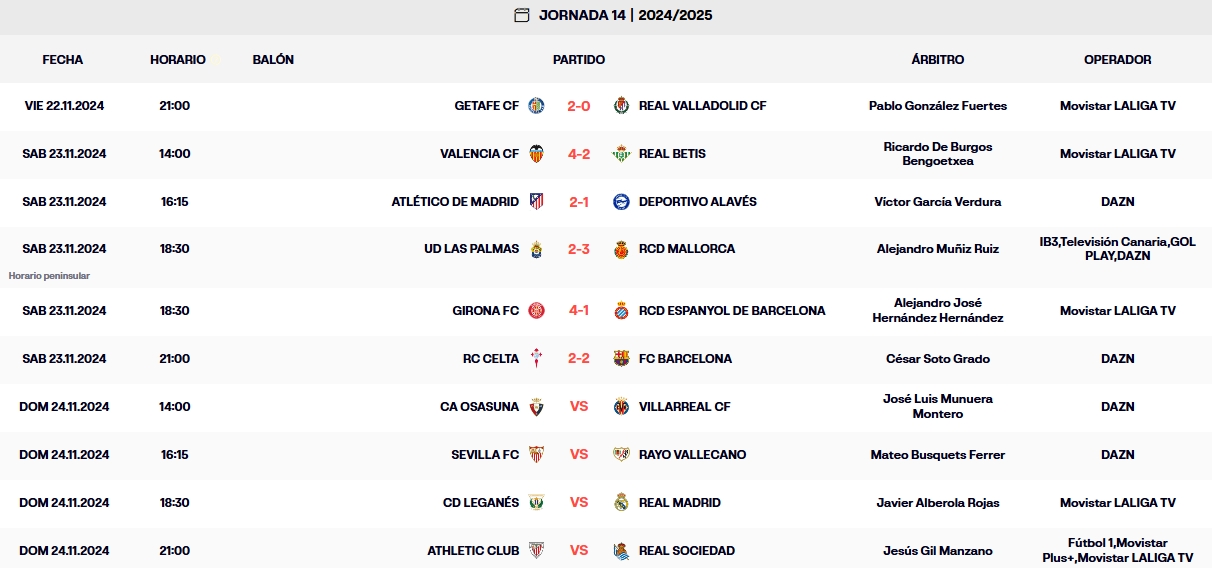The image size is (1212, 568).
Task: Click the Getafe CF club crest
Action: 537,106
